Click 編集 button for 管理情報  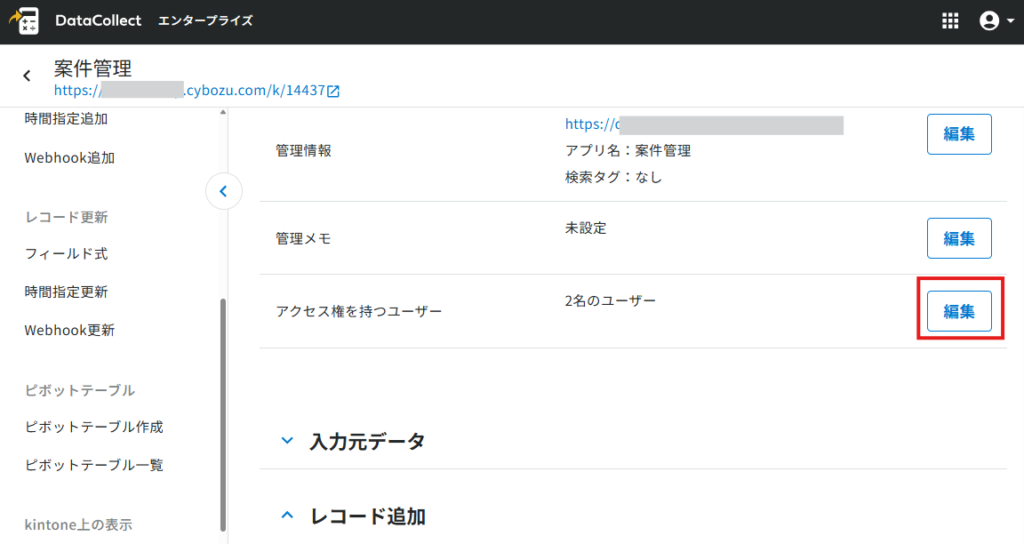959,134
